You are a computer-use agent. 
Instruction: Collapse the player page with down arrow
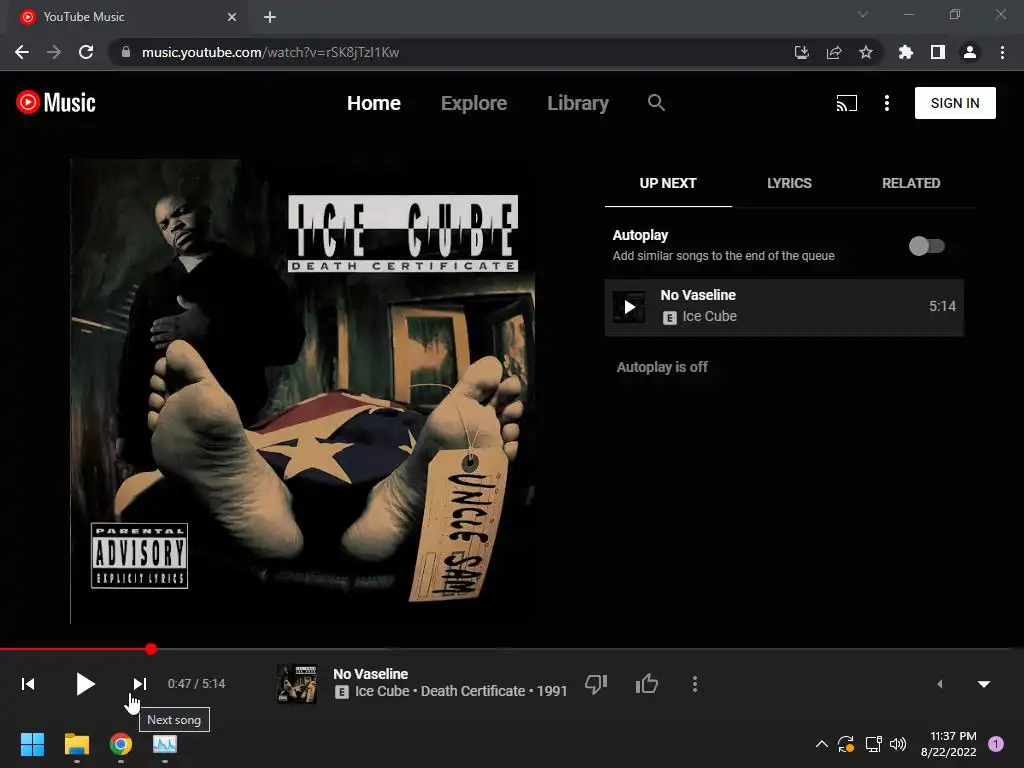point(984,684)
